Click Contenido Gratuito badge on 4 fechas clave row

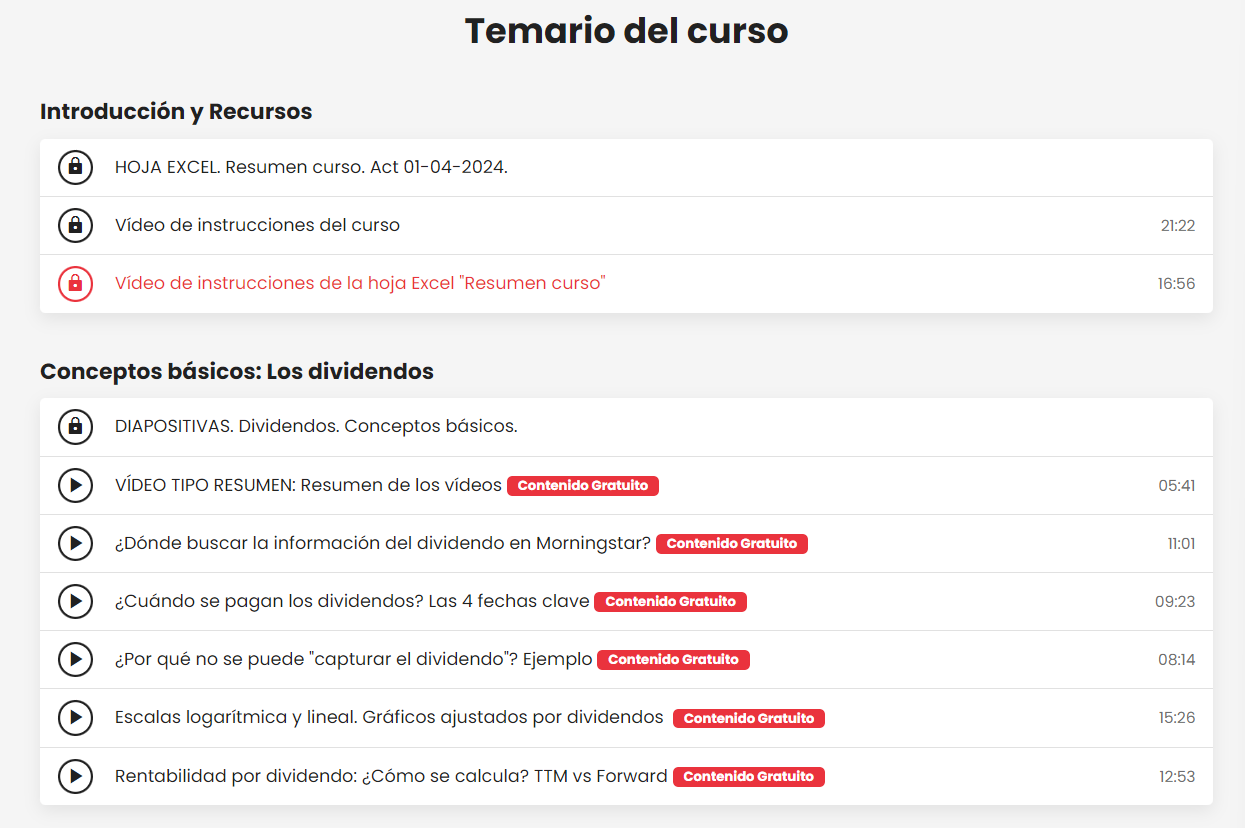[670, 602]
